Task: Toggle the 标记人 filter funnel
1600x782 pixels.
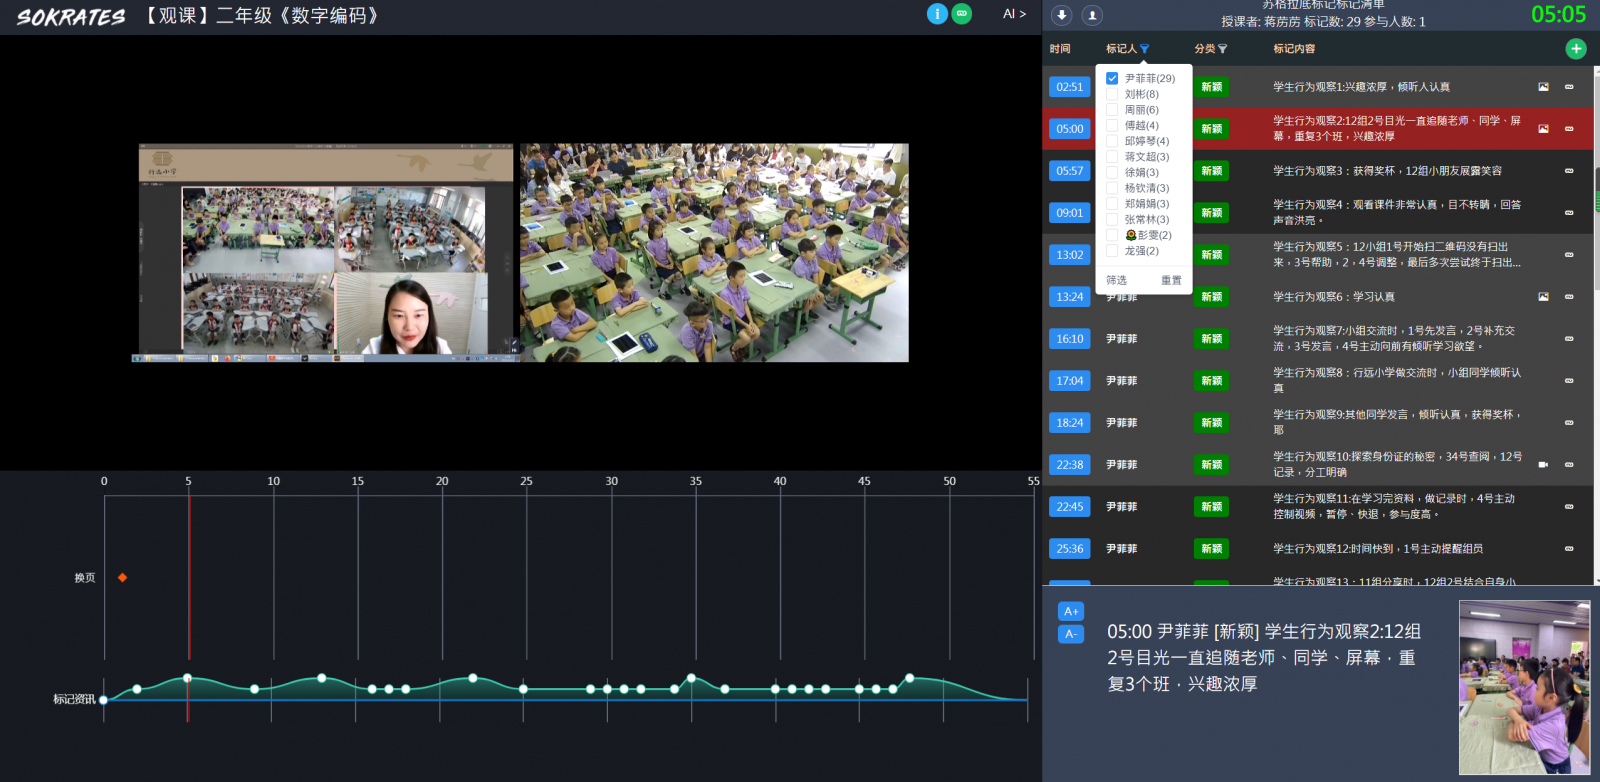Action: (x=1145, y=49)
